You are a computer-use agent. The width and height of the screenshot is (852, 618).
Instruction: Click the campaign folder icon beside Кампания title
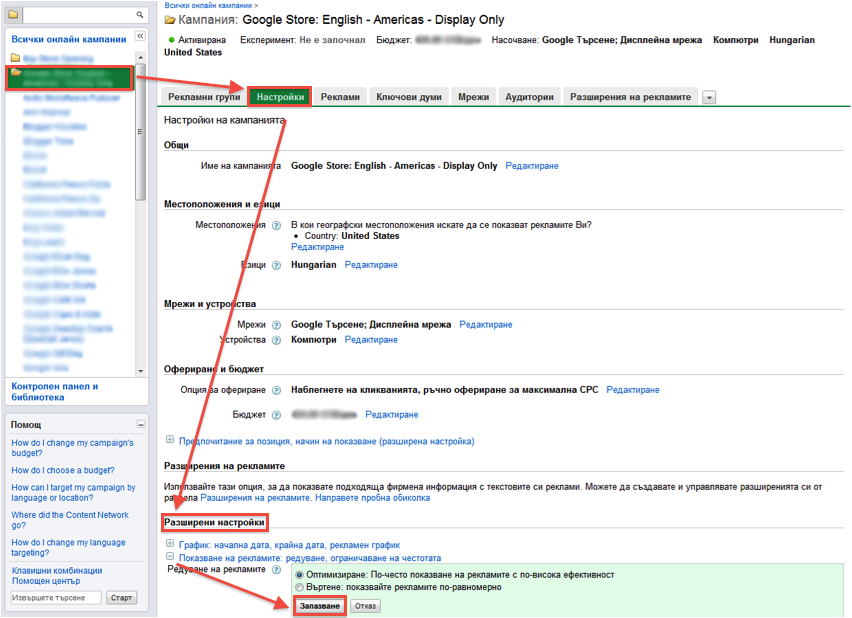170,20
